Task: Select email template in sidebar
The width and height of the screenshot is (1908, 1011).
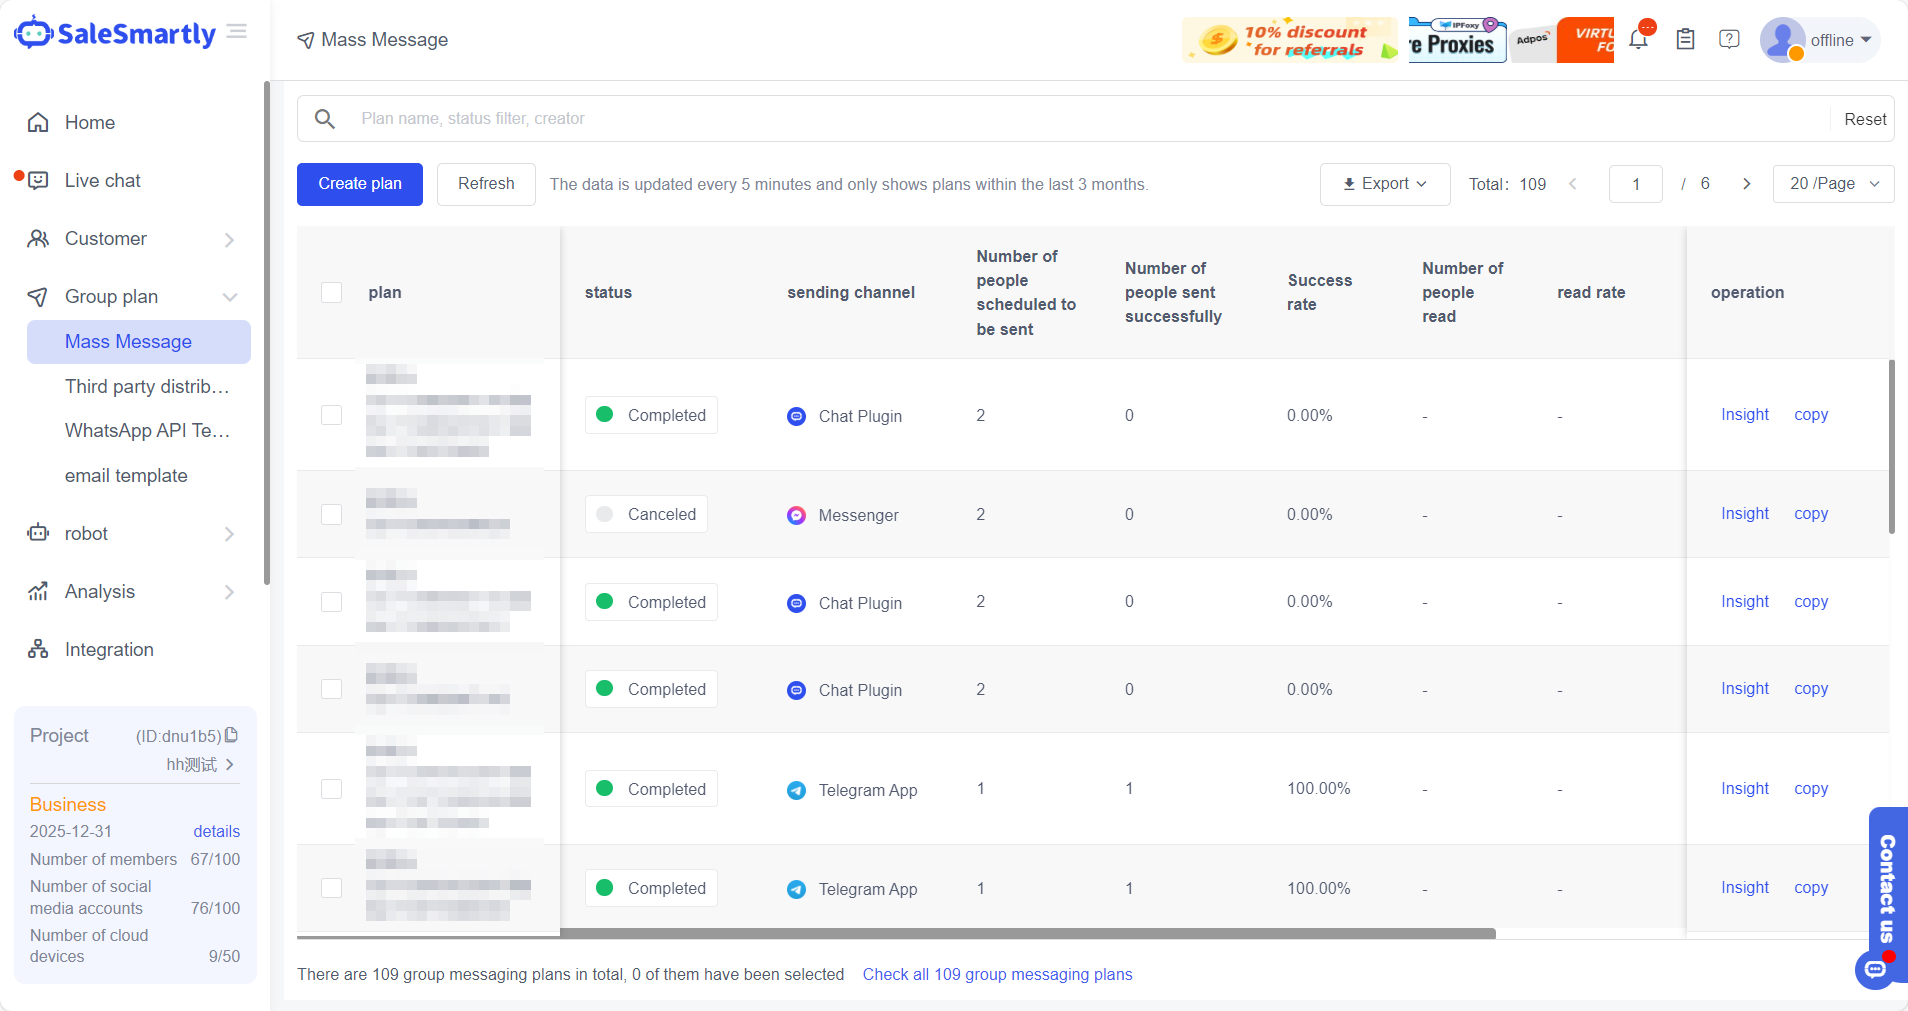Action: pos(126,476)
